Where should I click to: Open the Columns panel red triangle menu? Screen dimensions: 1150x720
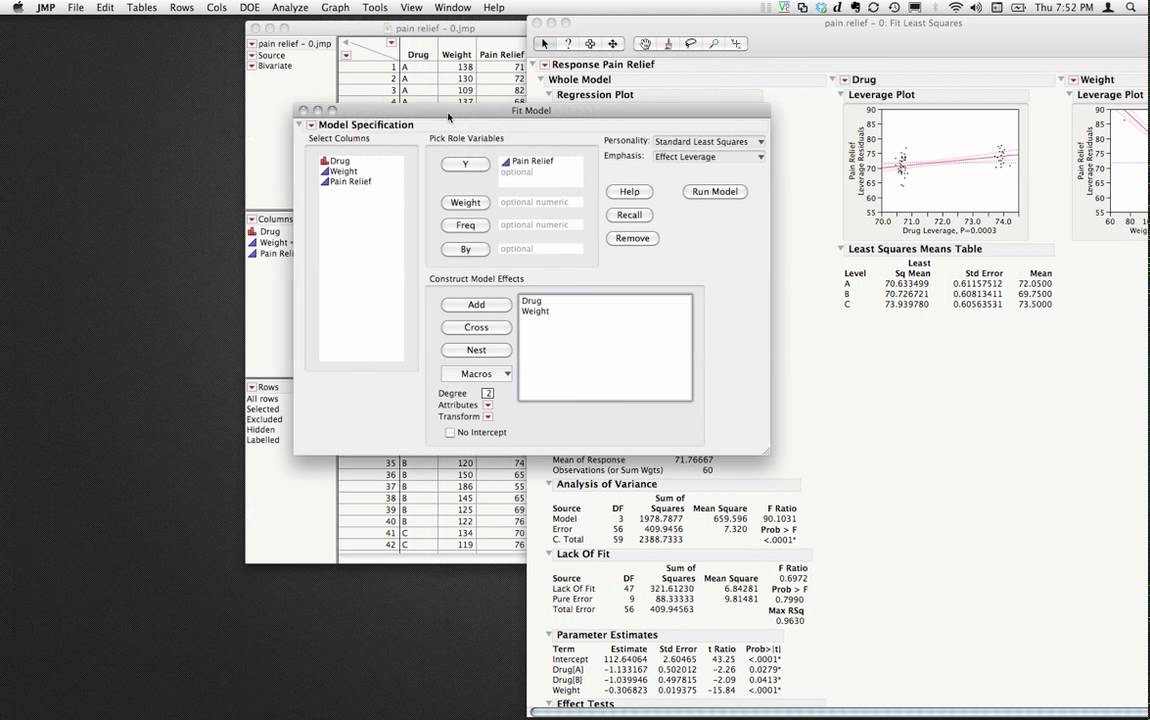click(x=252, y=219)
